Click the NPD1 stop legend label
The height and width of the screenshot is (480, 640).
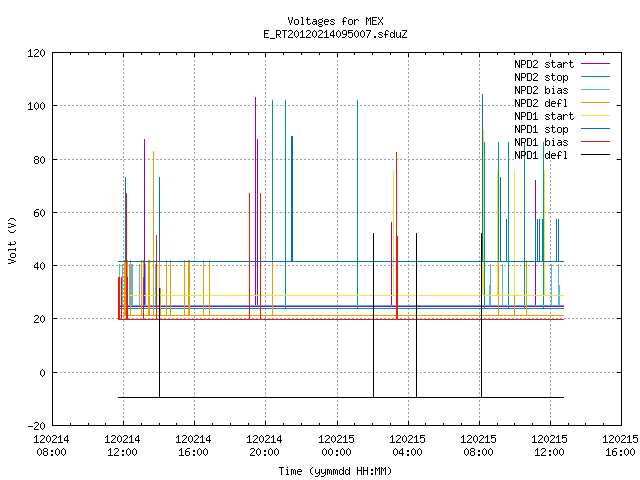point(541,129)
